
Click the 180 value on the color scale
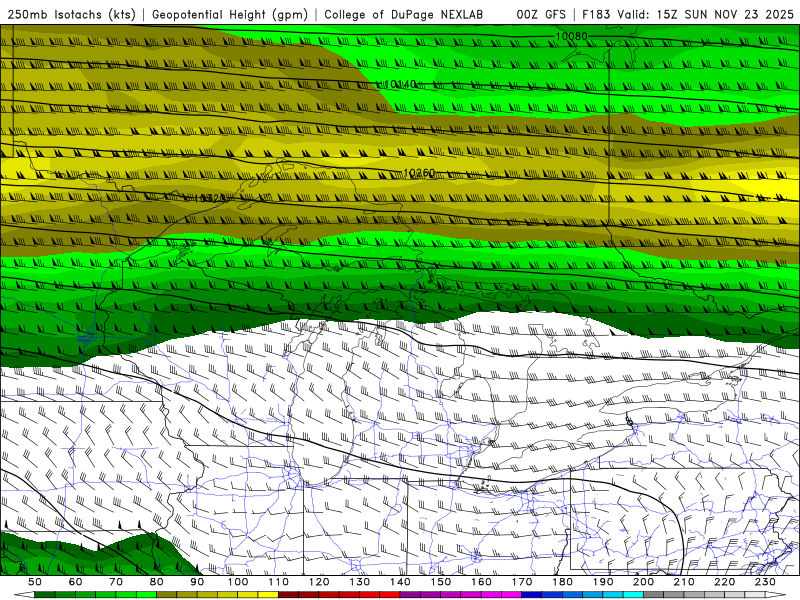coord(562,582)
